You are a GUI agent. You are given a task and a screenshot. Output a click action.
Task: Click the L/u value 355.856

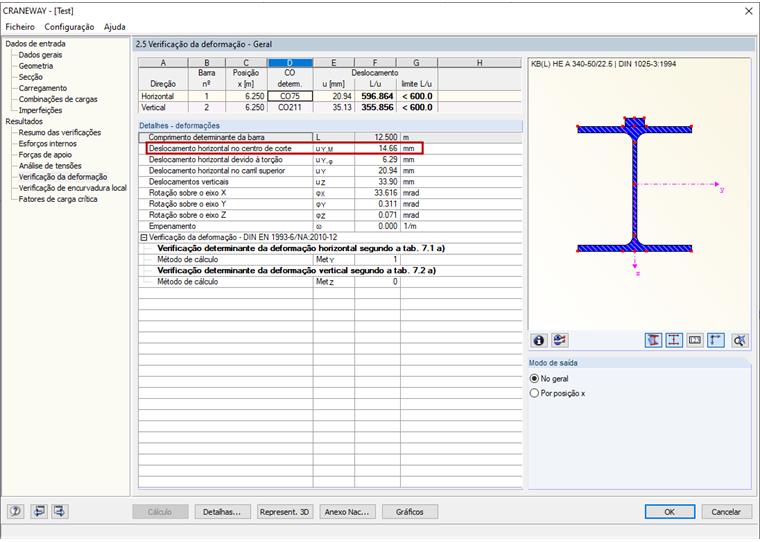pyautogui.click(x=377, y=107)
